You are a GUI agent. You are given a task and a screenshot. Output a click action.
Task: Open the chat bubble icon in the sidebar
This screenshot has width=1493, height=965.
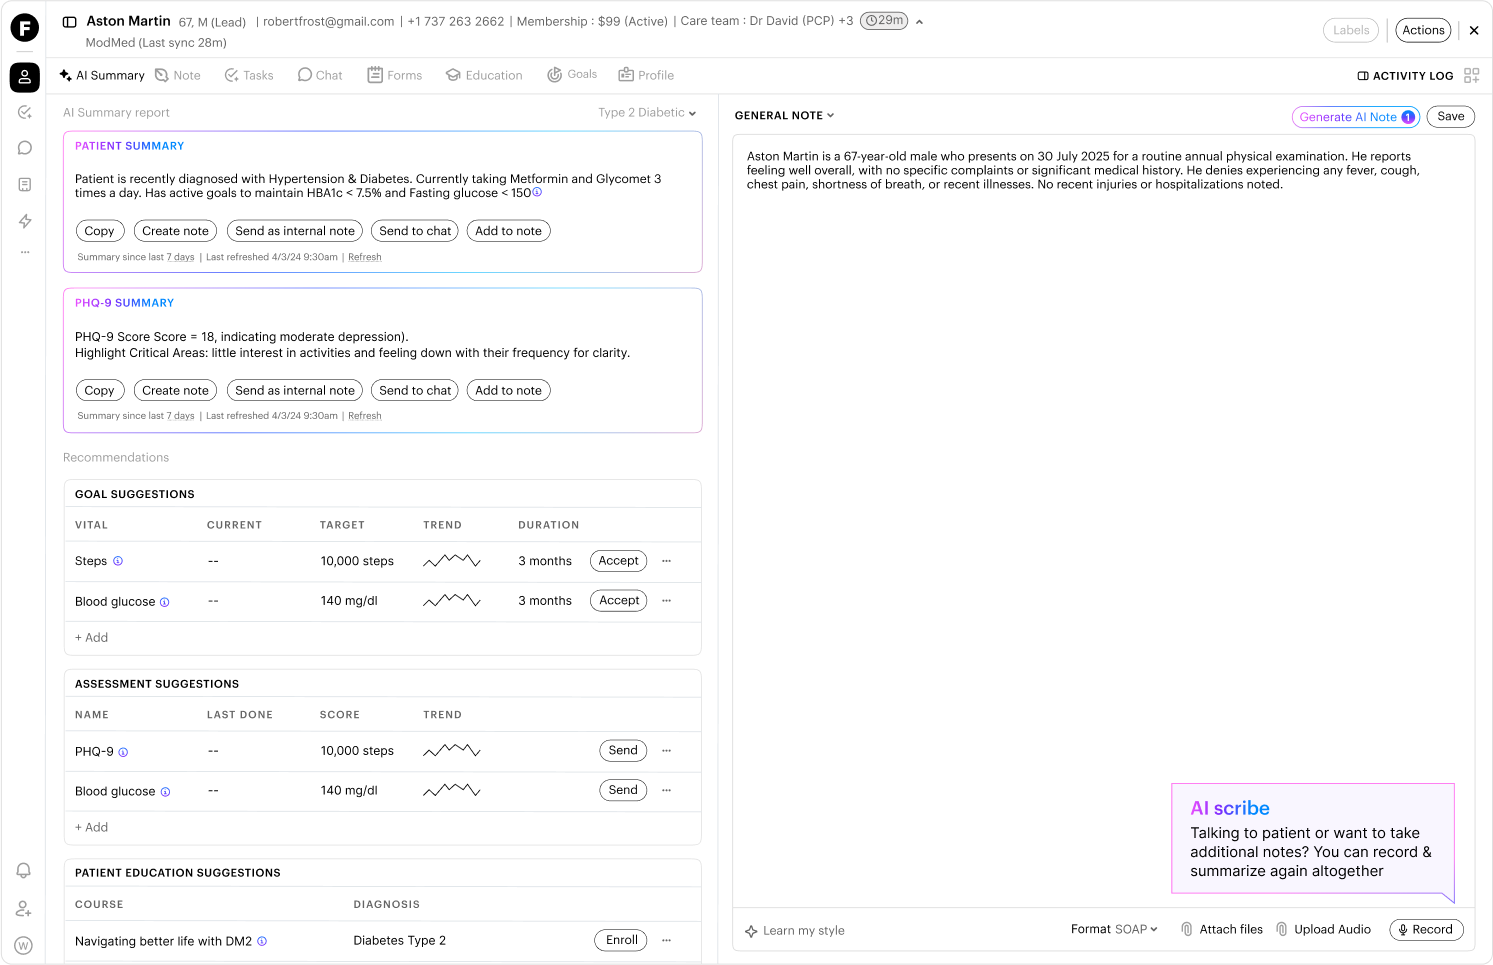pyautogui.click(x=25, y=148)
